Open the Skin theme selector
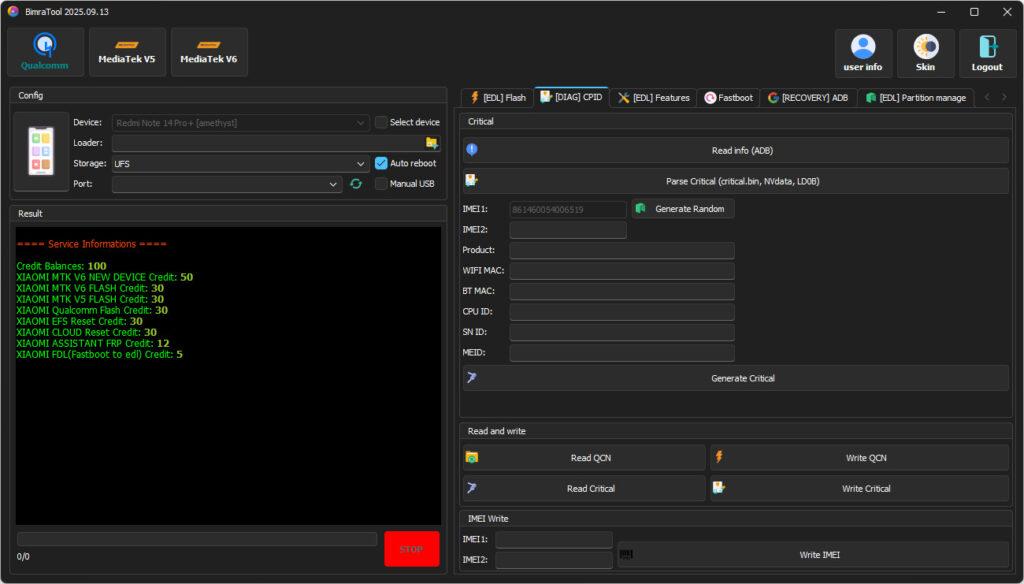Screen dimensions: 1024x584 click(925, 53)
